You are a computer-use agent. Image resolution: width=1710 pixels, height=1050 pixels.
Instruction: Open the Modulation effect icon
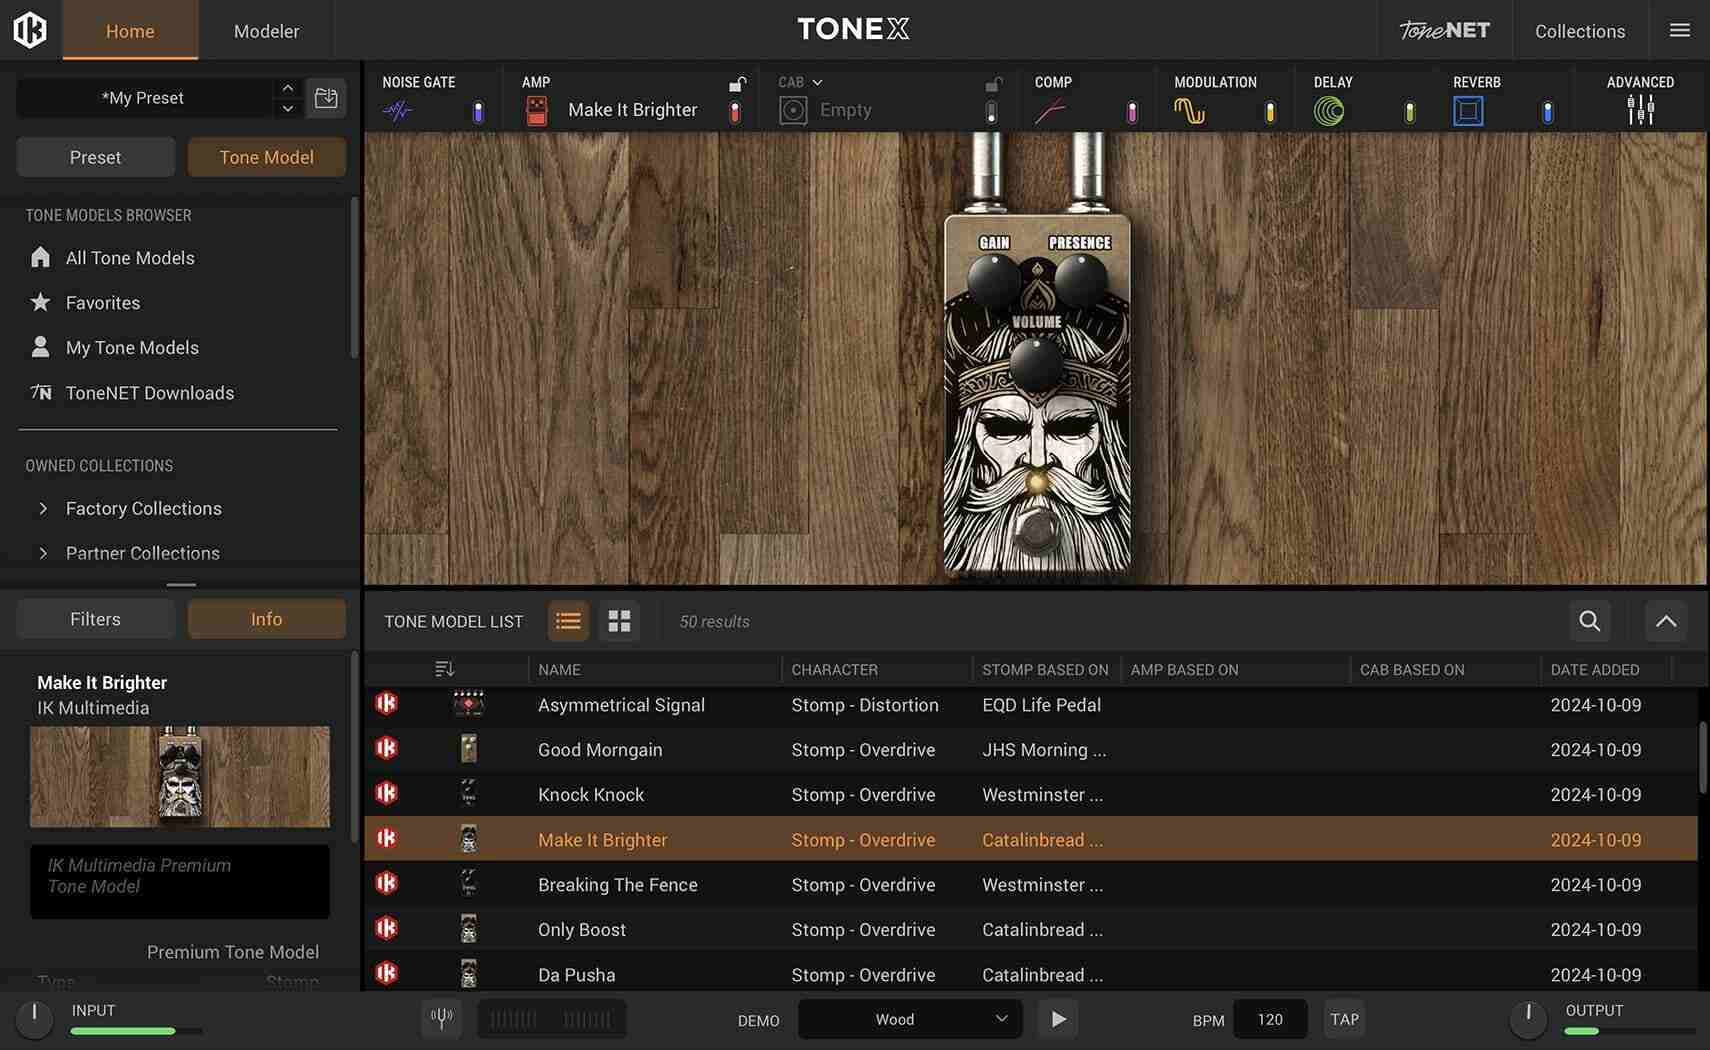pyautogui.click(x=1190, y=110)
